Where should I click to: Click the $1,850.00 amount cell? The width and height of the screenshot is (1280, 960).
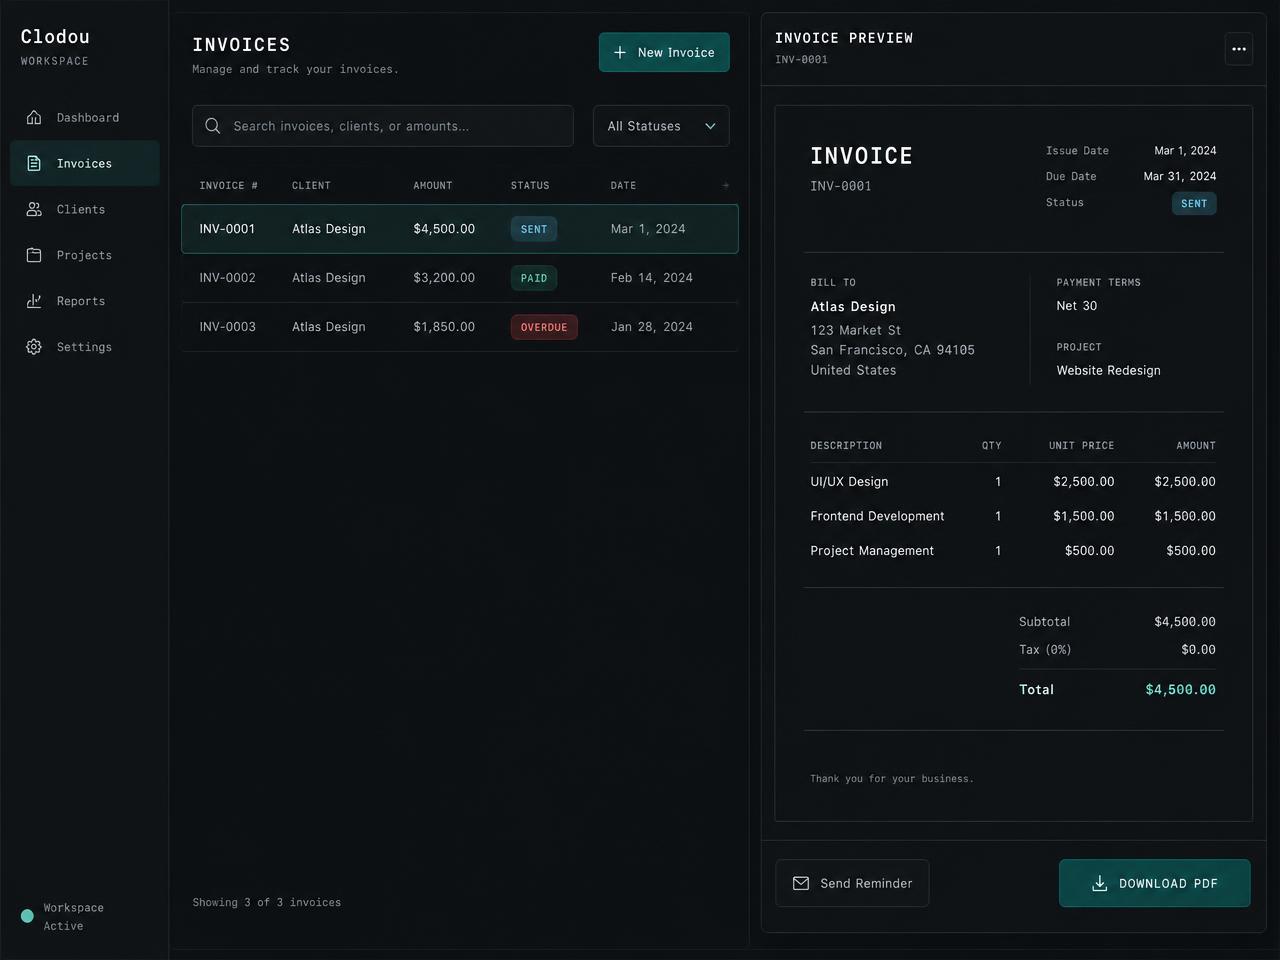(444, 327)
